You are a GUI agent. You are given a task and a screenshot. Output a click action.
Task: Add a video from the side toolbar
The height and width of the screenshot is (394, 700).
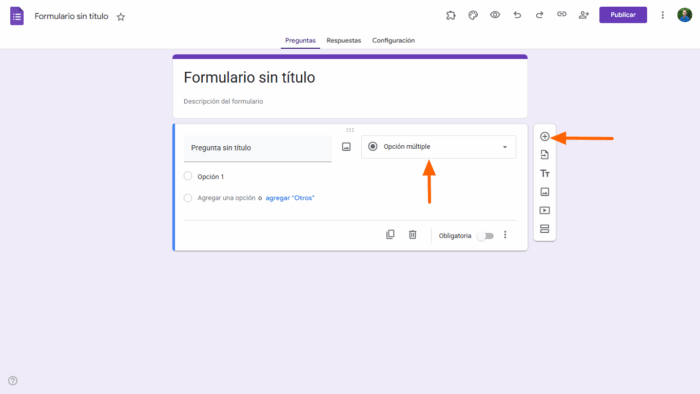click(x=544, y=210)
